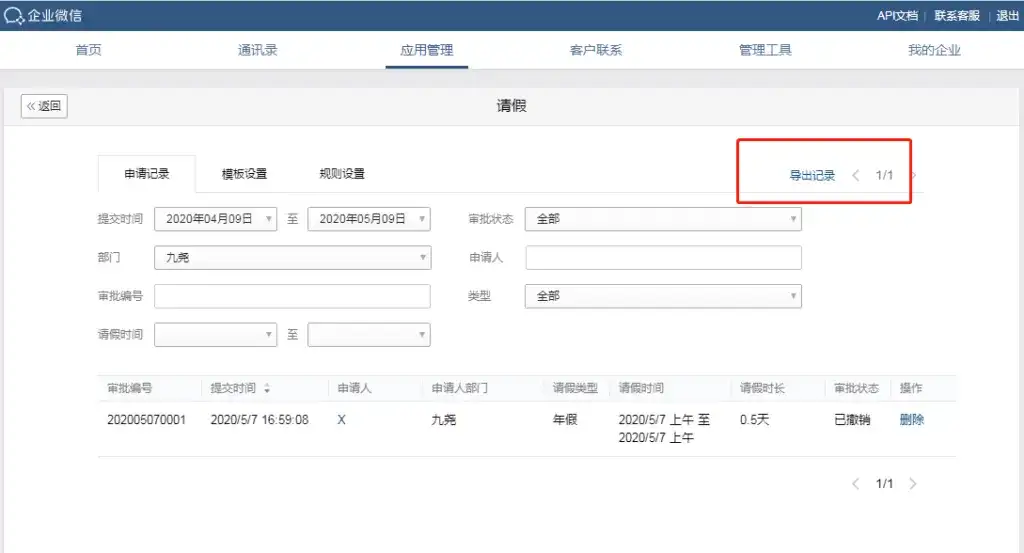This screenshot has height=553, width=1024.
Task: Go to next page arrow at bottom
Action: coord(912,484)
